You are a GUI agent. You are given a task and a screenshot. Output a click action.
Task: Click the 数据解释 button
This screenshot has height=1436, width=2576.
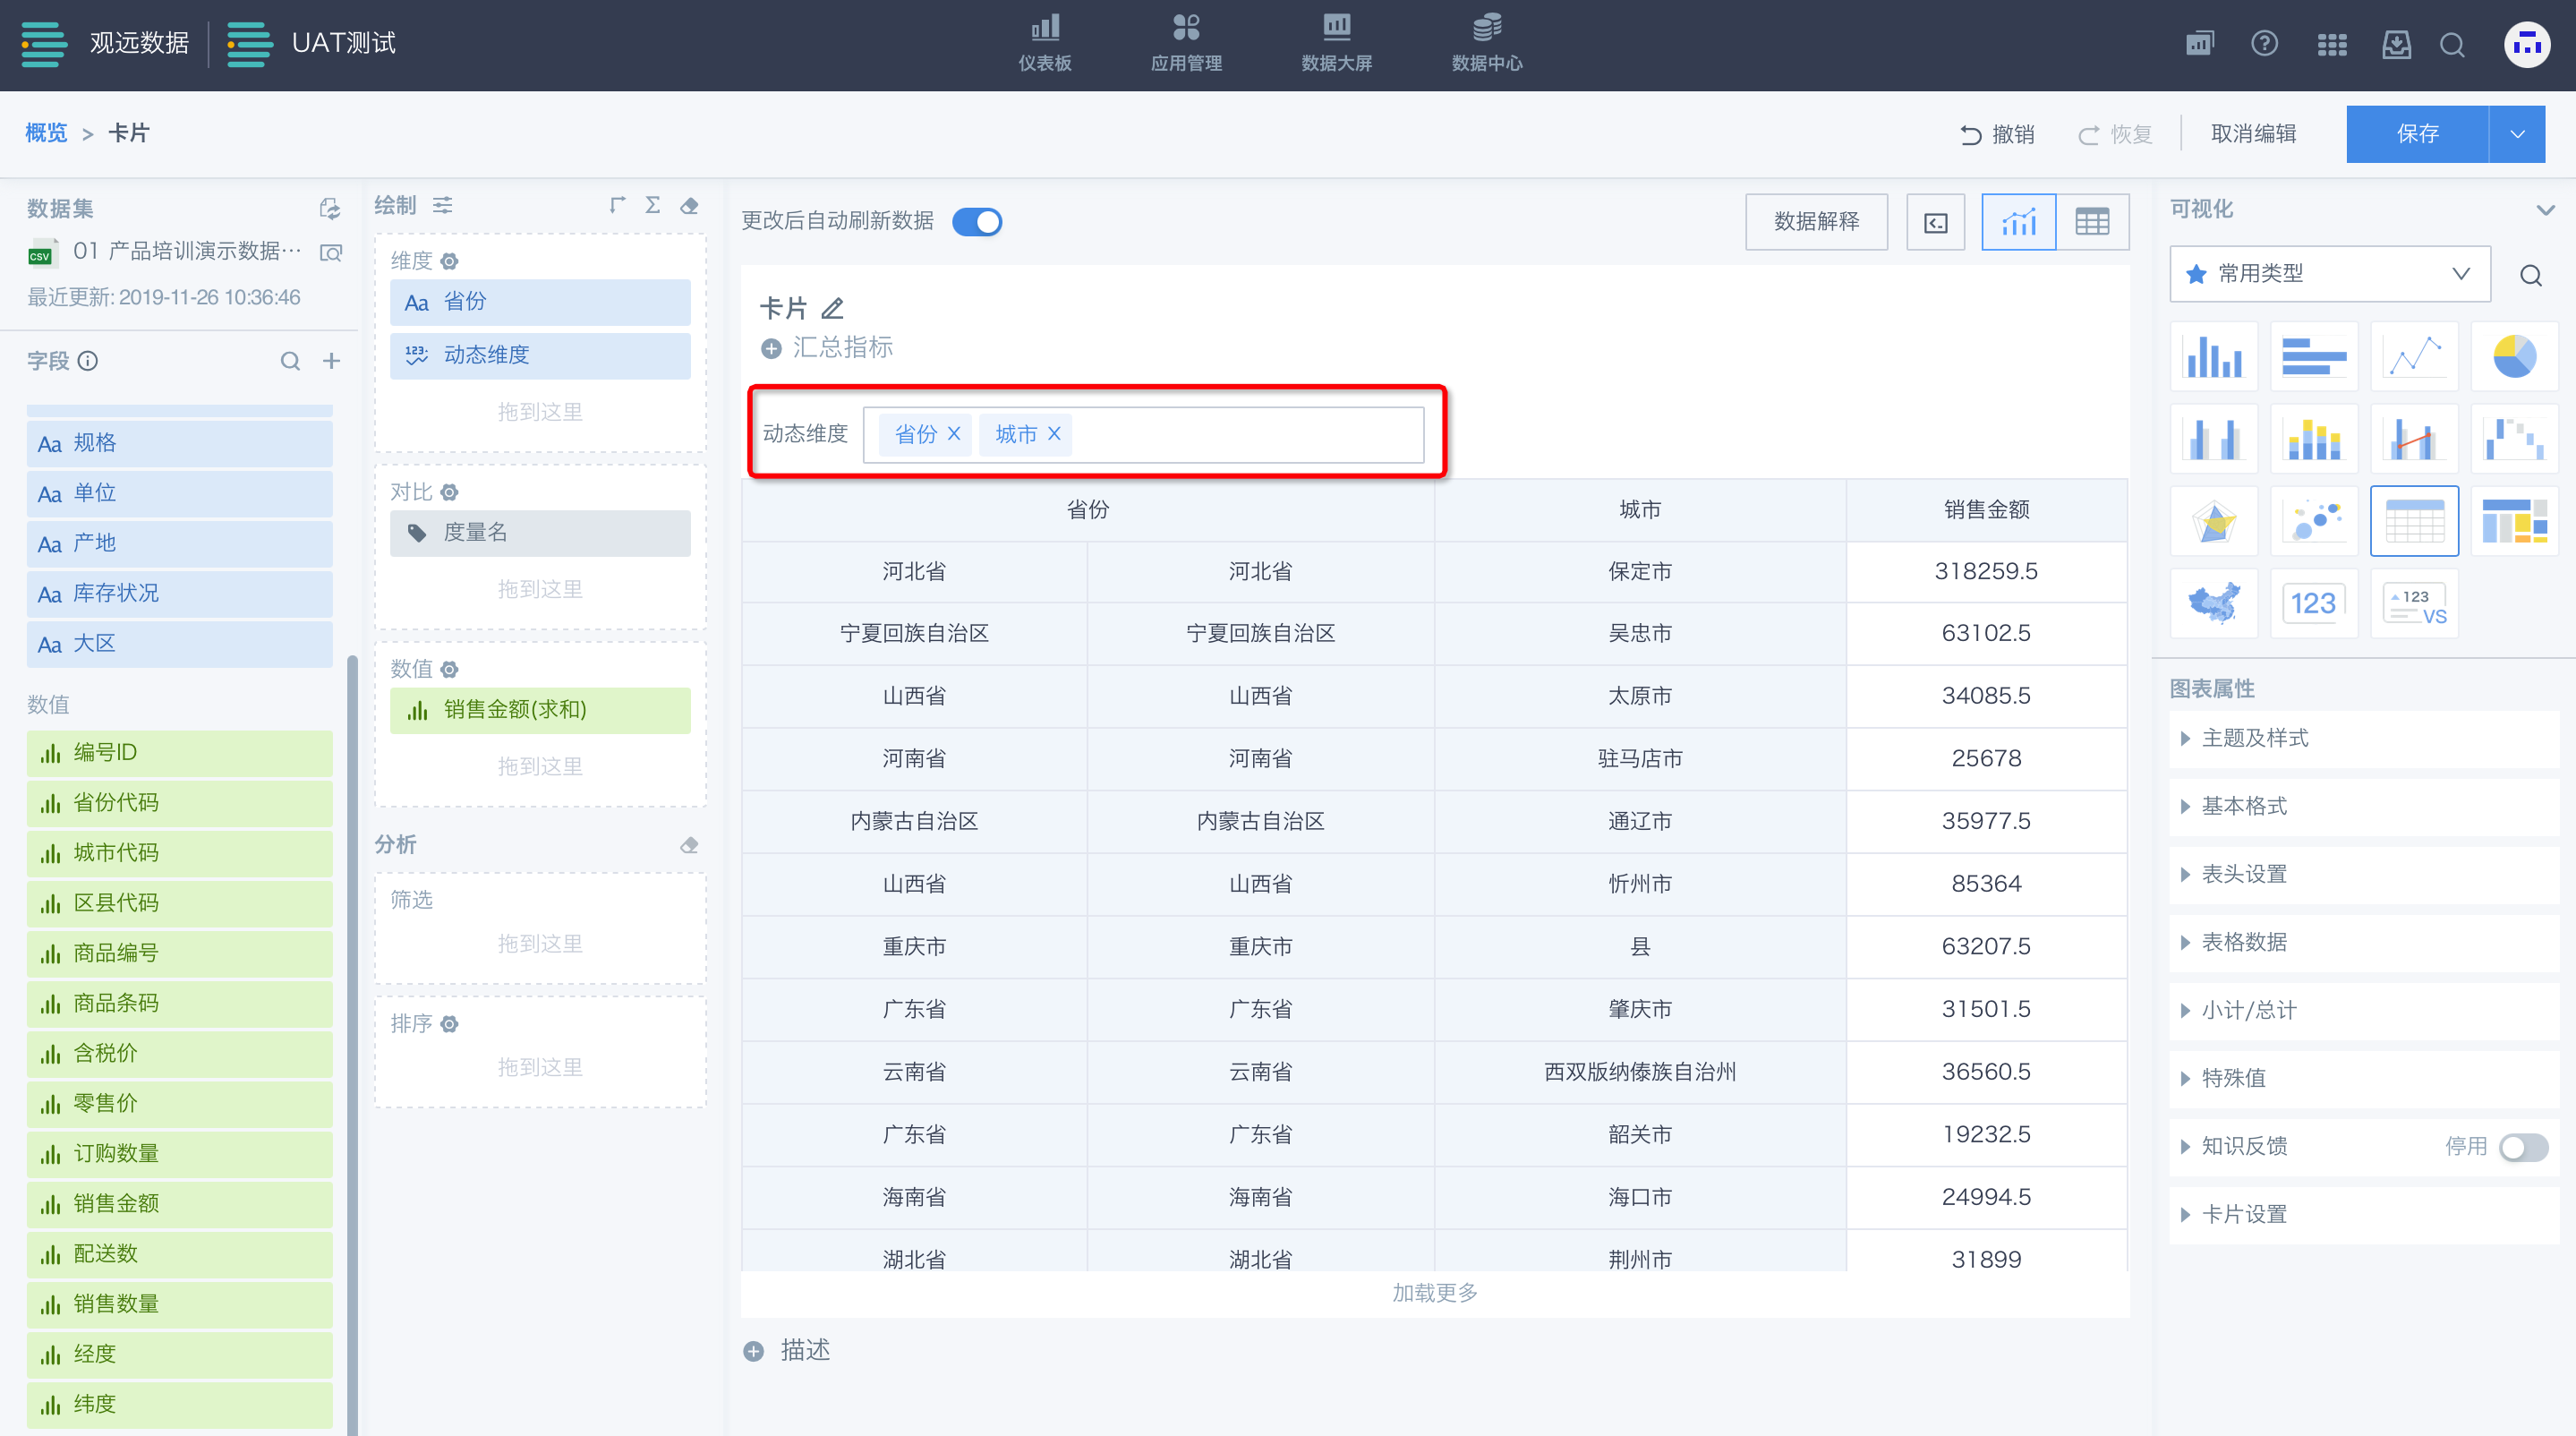click(1816, 221)
